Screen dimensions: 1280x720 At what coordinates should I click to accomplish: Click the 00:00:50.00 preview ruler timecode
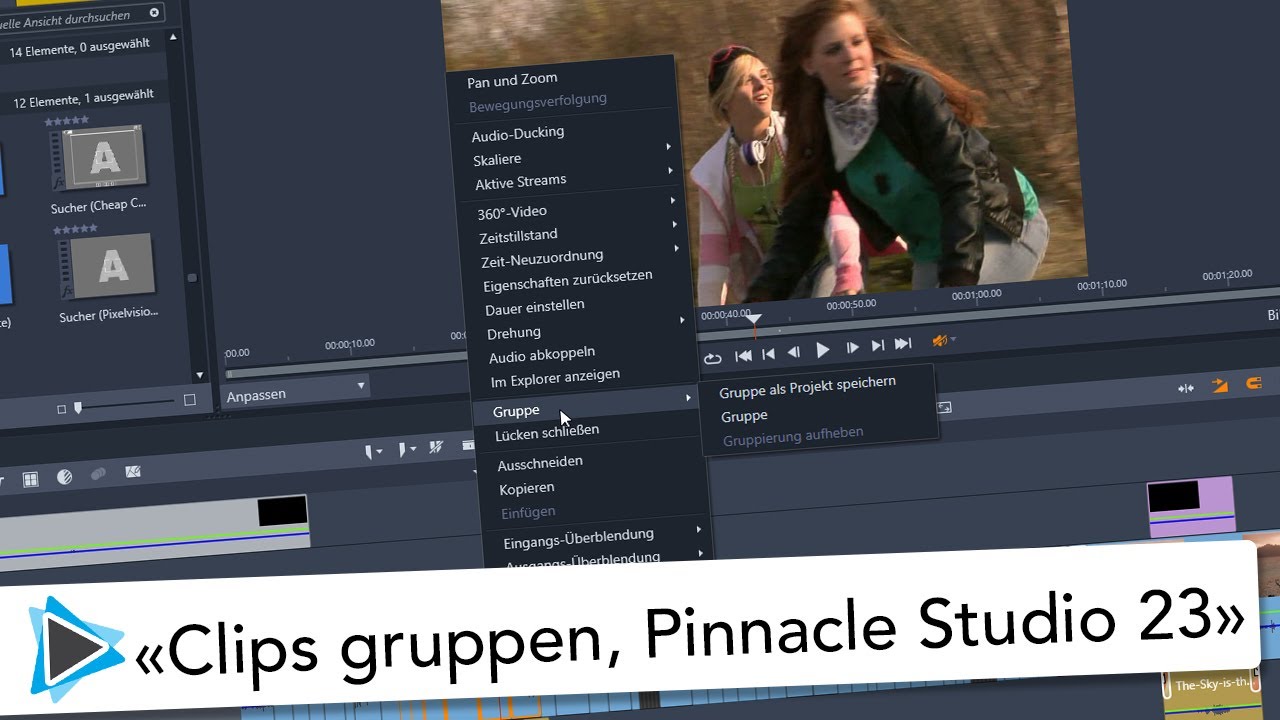pyautogui.click(x=851, y=303)
